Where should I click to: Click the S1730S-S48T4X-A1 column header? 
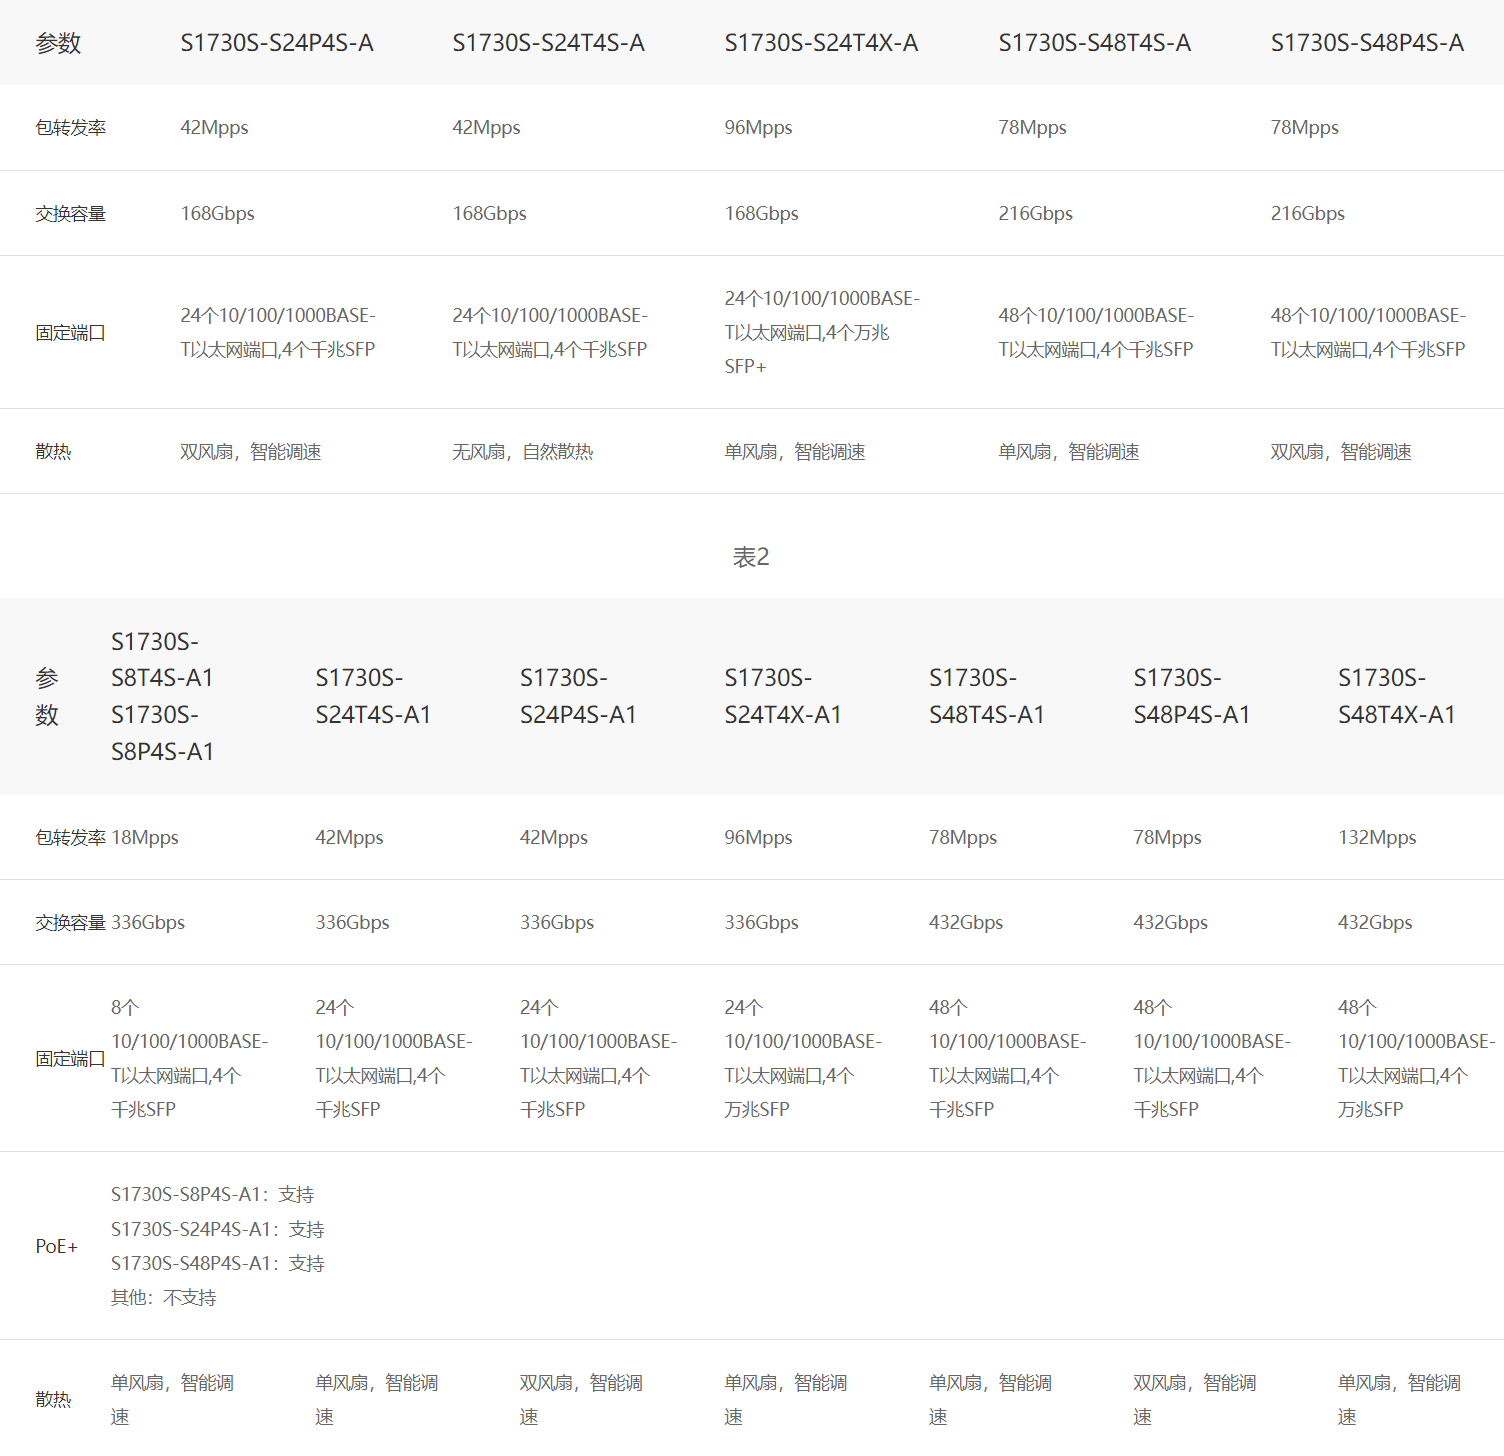point(1396,696)
